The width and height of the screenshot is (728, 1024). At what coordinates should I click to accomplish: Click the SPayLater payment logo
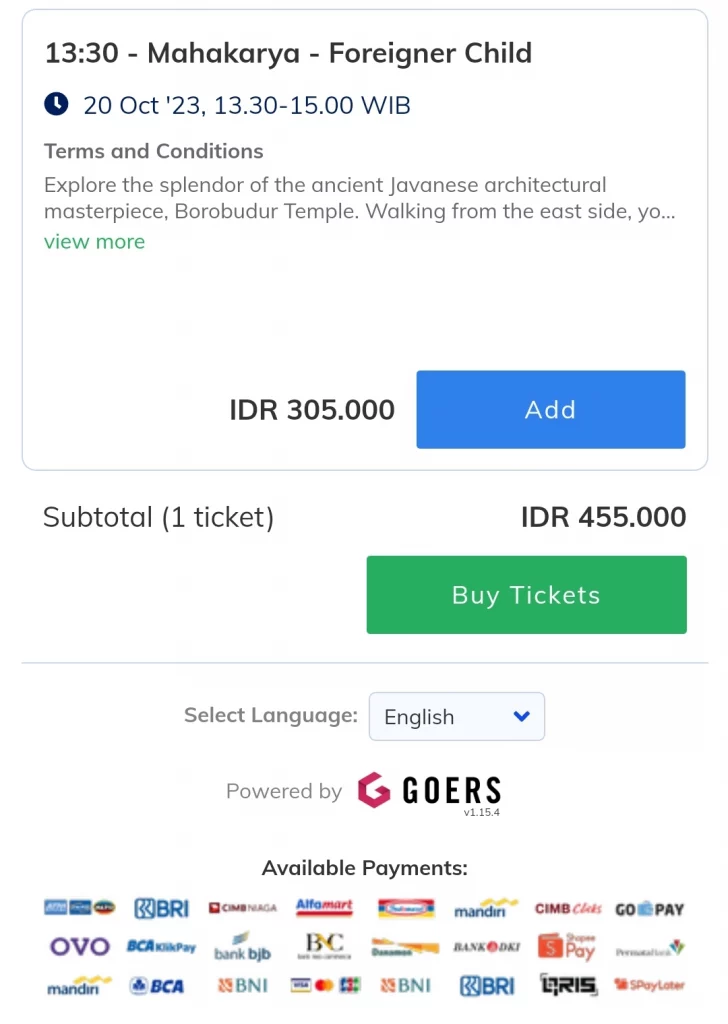[649, 984]
